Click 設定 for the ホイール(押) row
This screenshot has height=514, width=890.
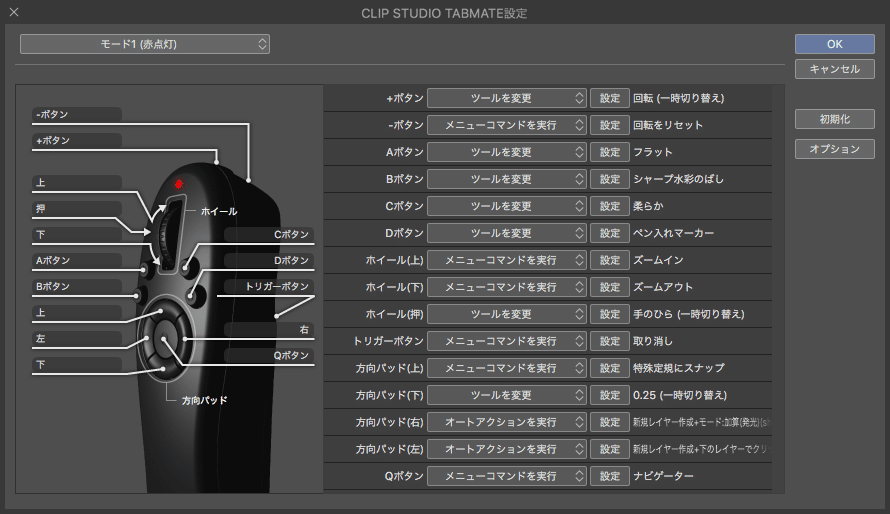[610, 314]
